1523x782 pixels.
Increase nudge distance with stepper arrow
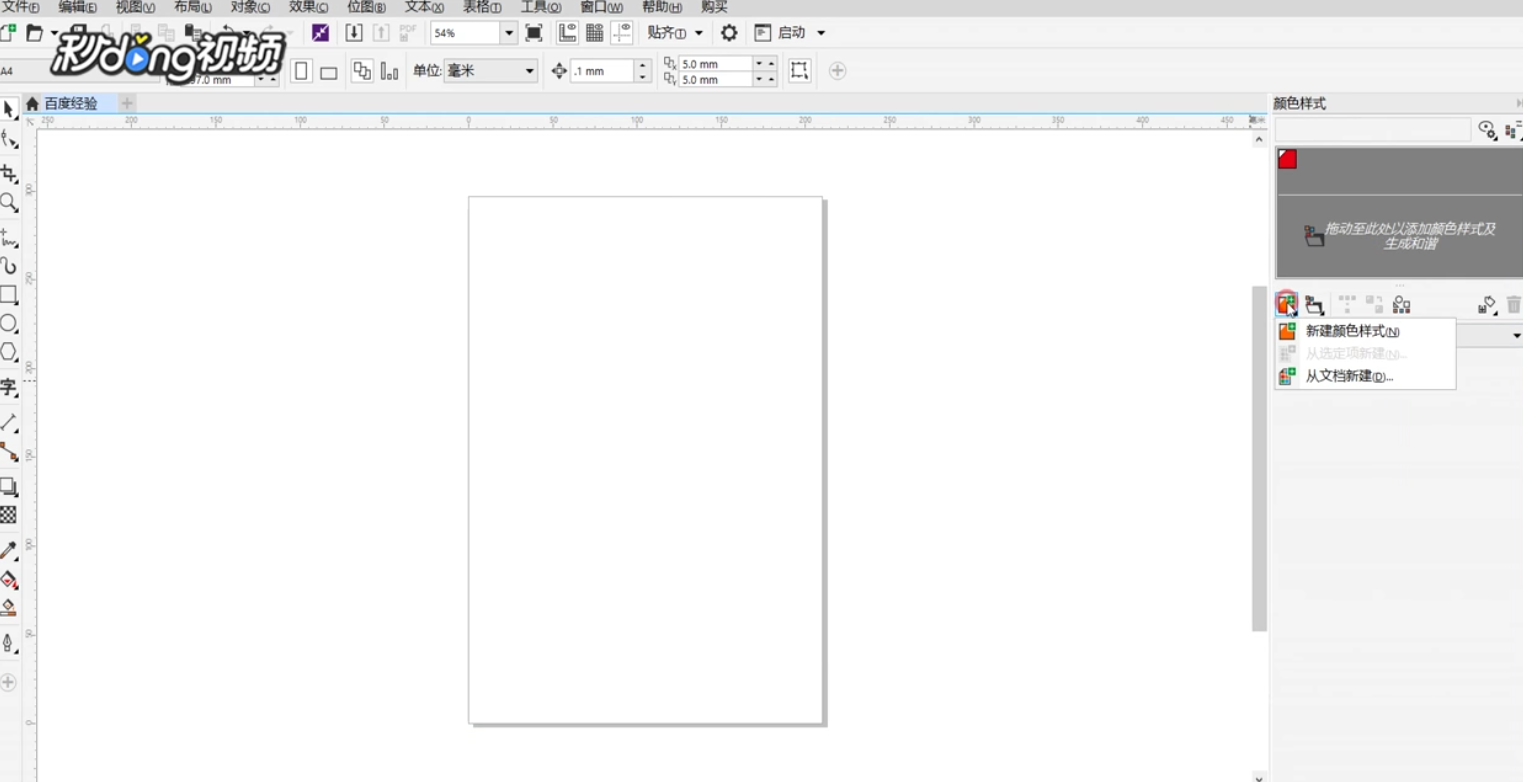point(643,66)
